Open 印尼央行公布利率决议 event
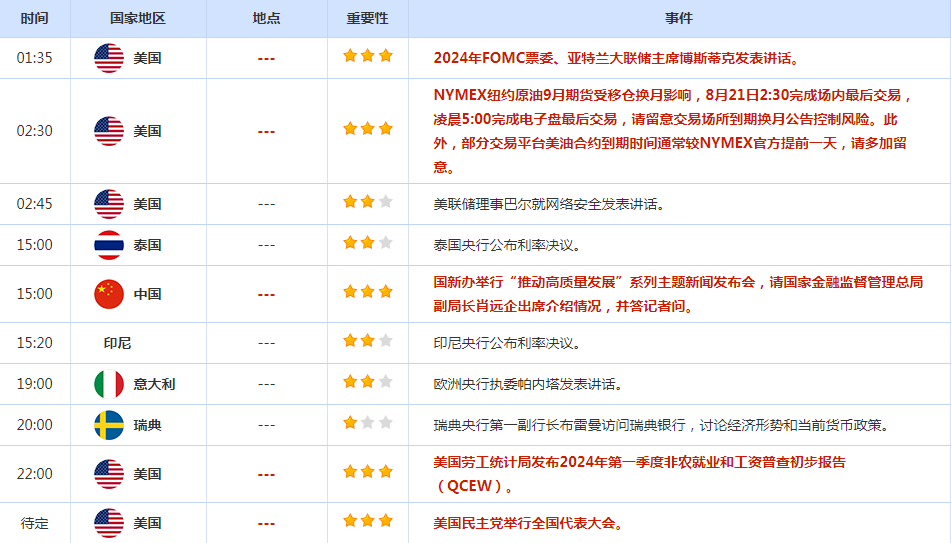Viewport: 951px width, 543px height. [x=508, y=343]
